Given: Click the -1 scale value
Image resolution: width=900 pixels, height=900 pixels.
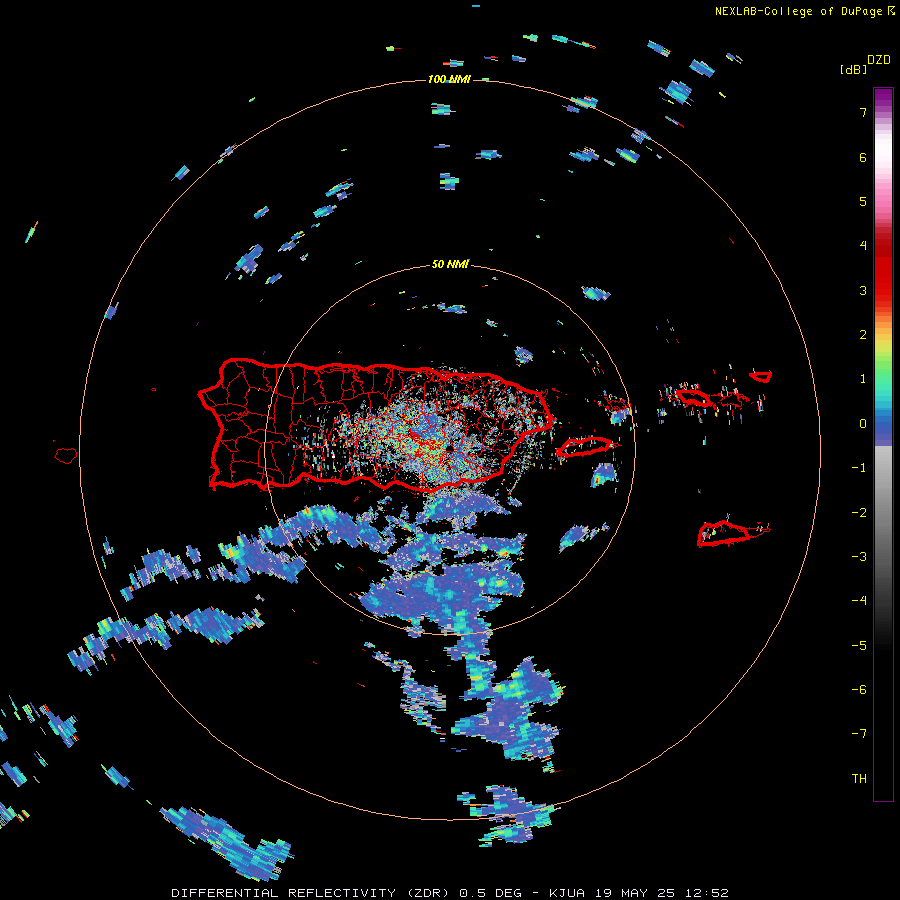Looking at the screenshot, I should click(x=859, y=468).
